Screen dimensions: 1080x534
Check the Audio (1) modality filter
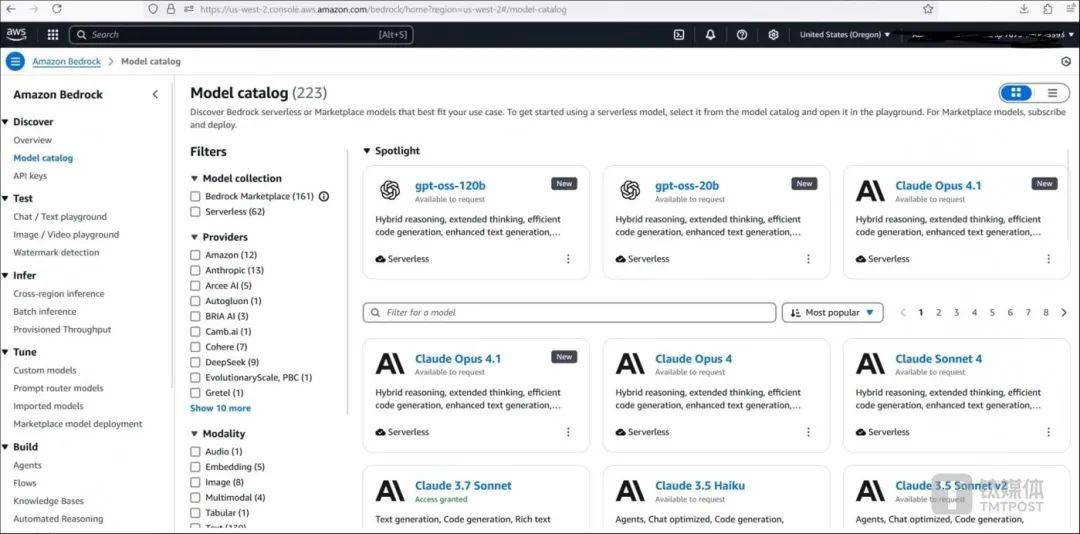195,451
